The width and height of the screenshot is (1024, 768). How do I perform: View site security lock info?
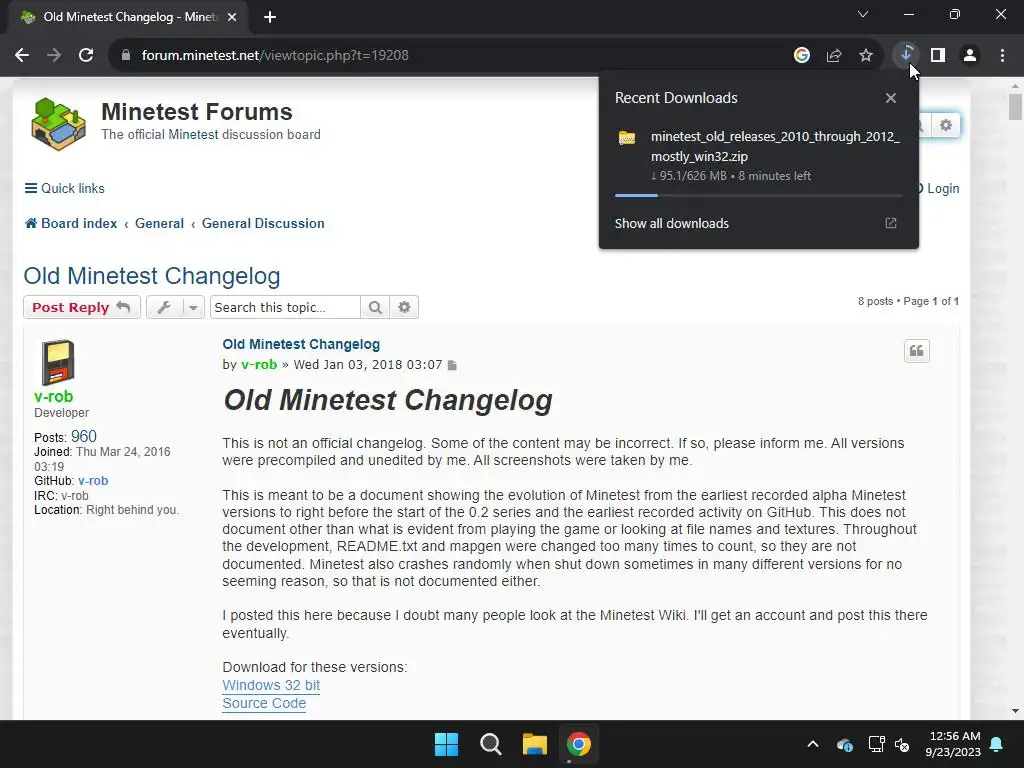coord(126,56)
